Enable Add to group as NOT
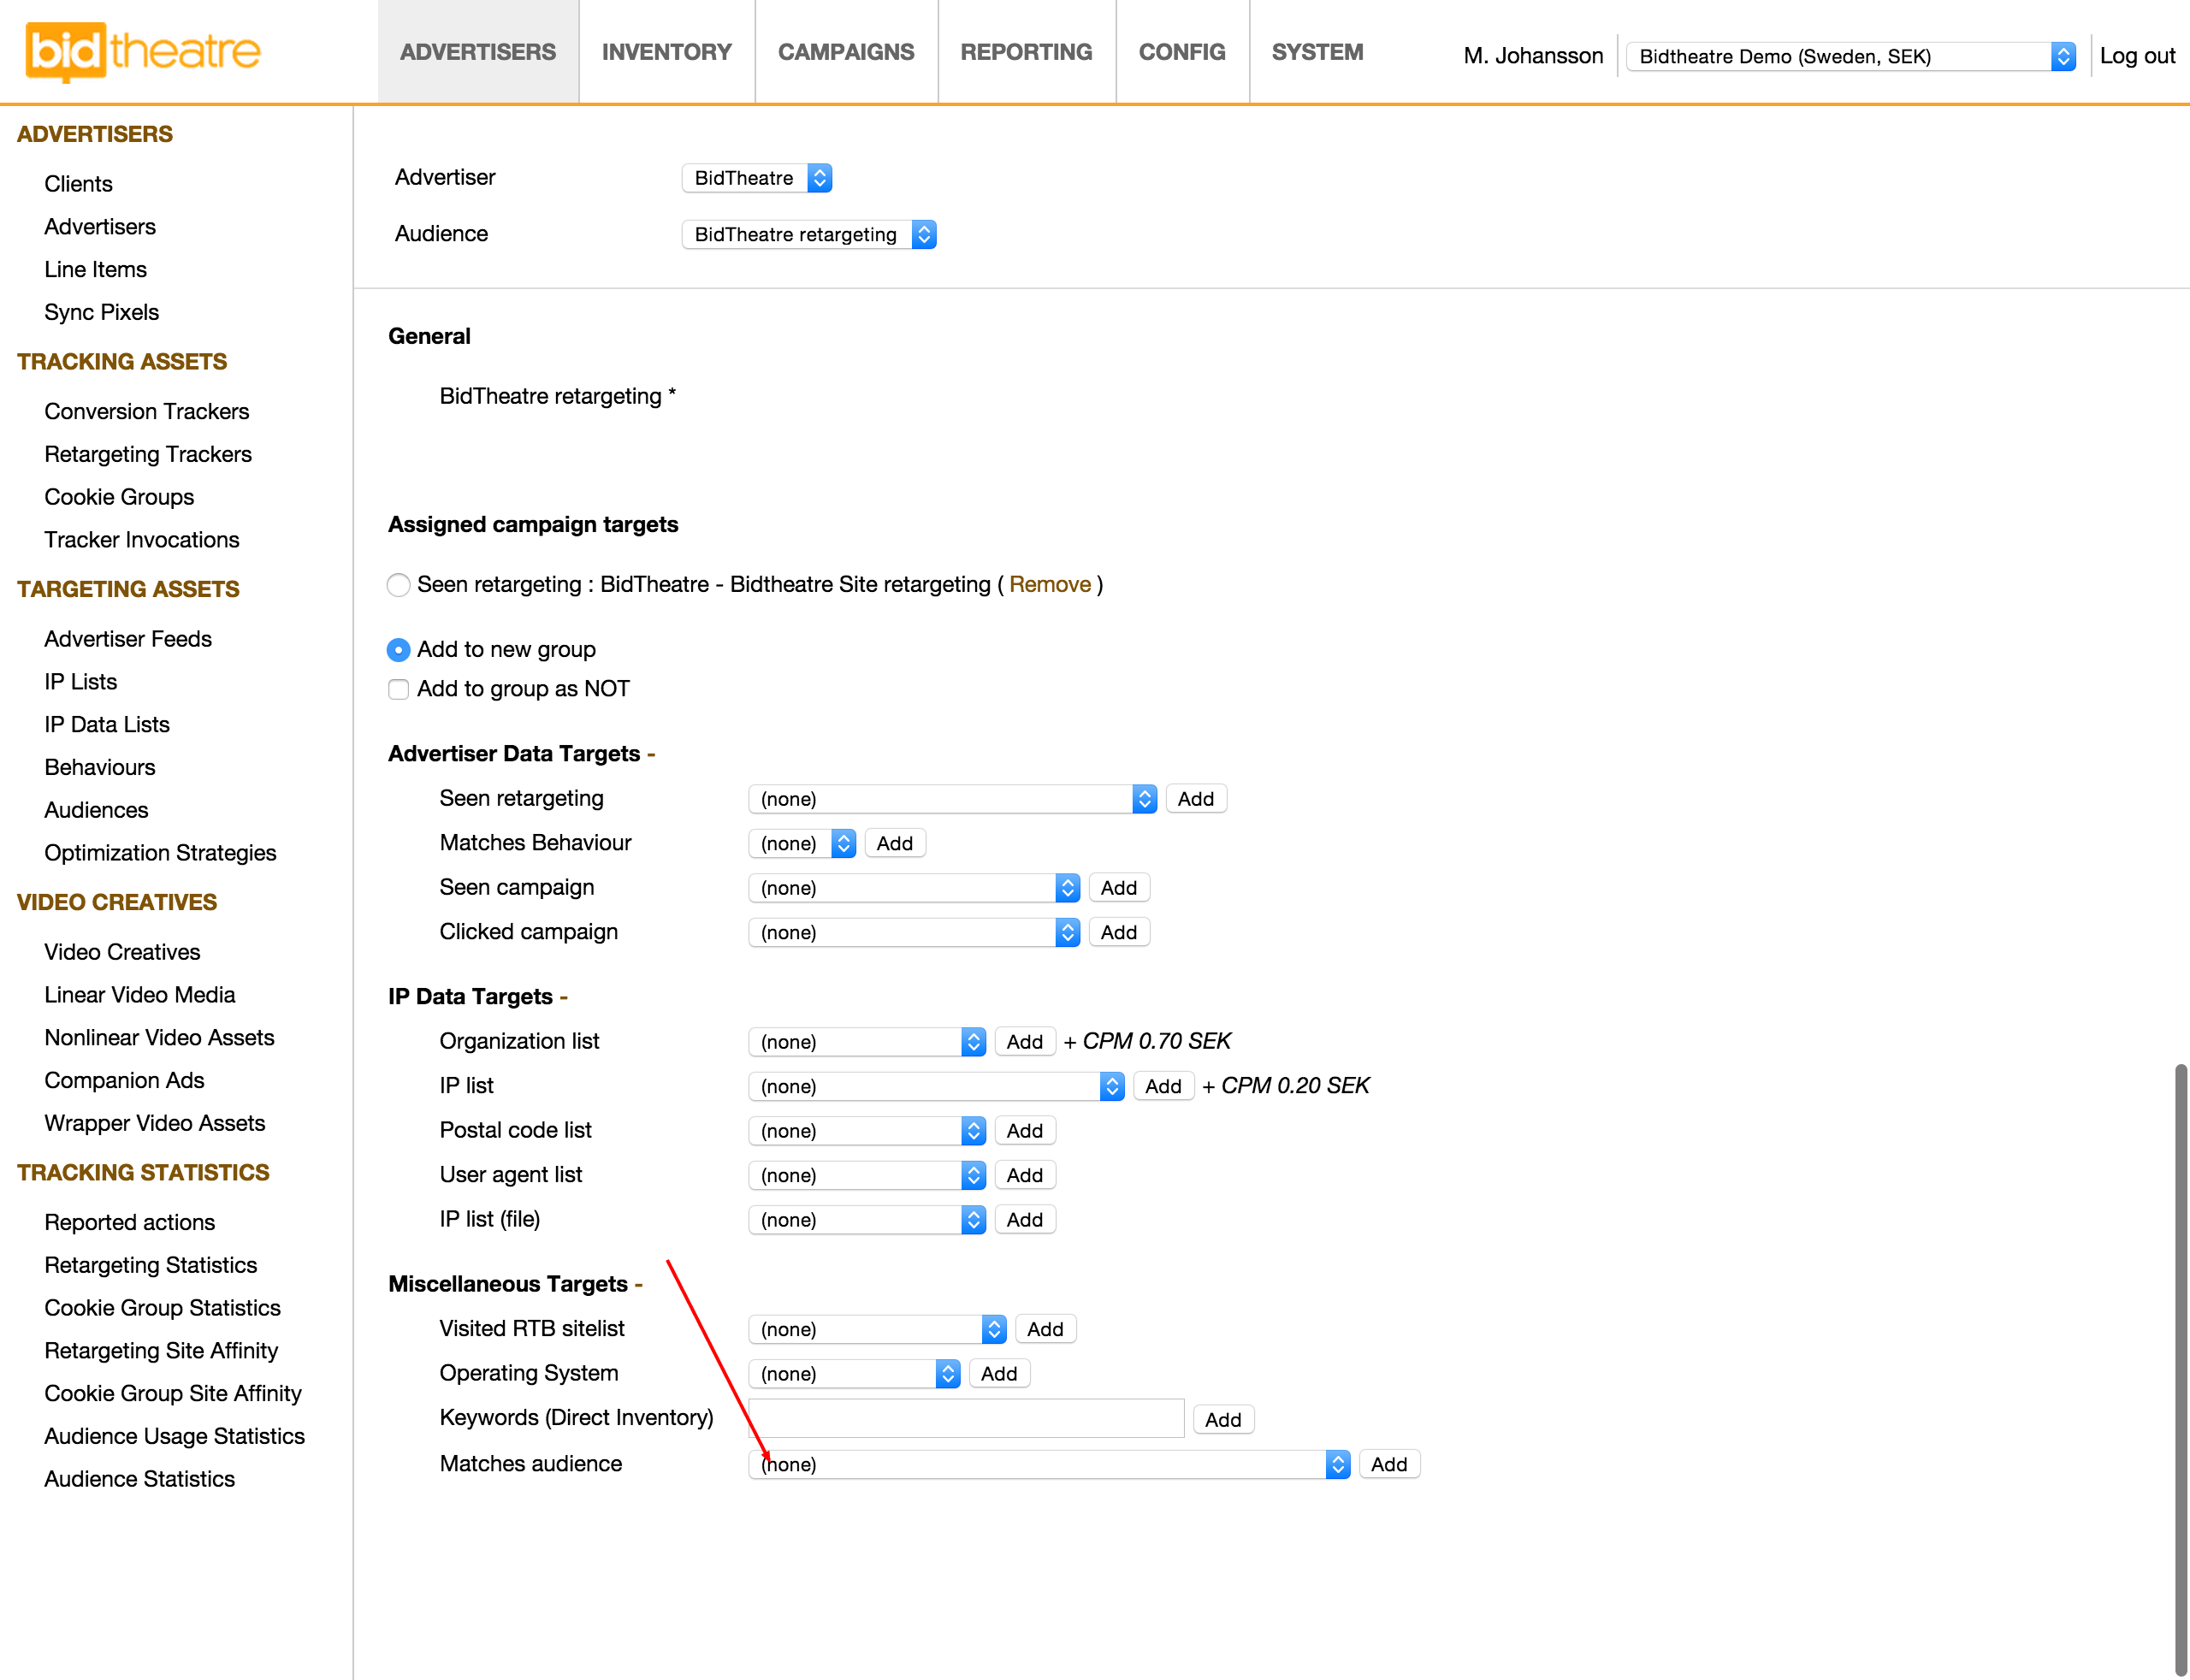Viewport: 2190px width, 1680px height. coord(399,689)
